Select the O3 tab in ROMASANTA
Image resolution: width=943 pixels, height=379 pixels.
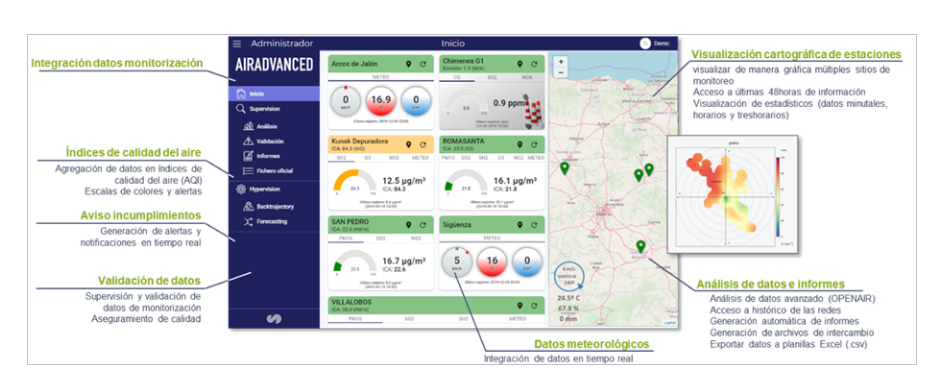click(x=500, y=158)
